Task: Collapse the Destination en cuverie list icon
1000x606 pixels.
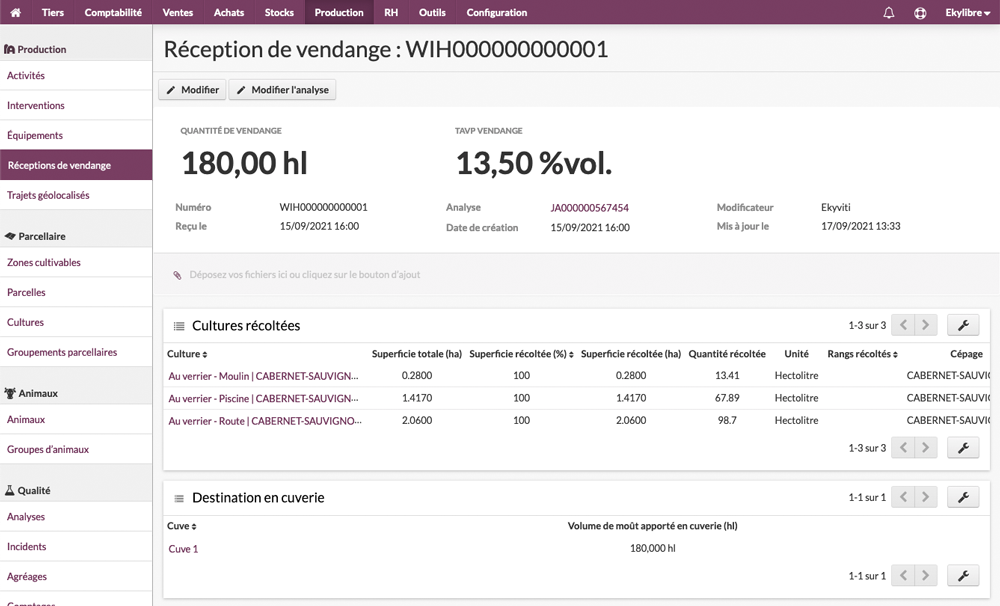Action: click(179, 498)
